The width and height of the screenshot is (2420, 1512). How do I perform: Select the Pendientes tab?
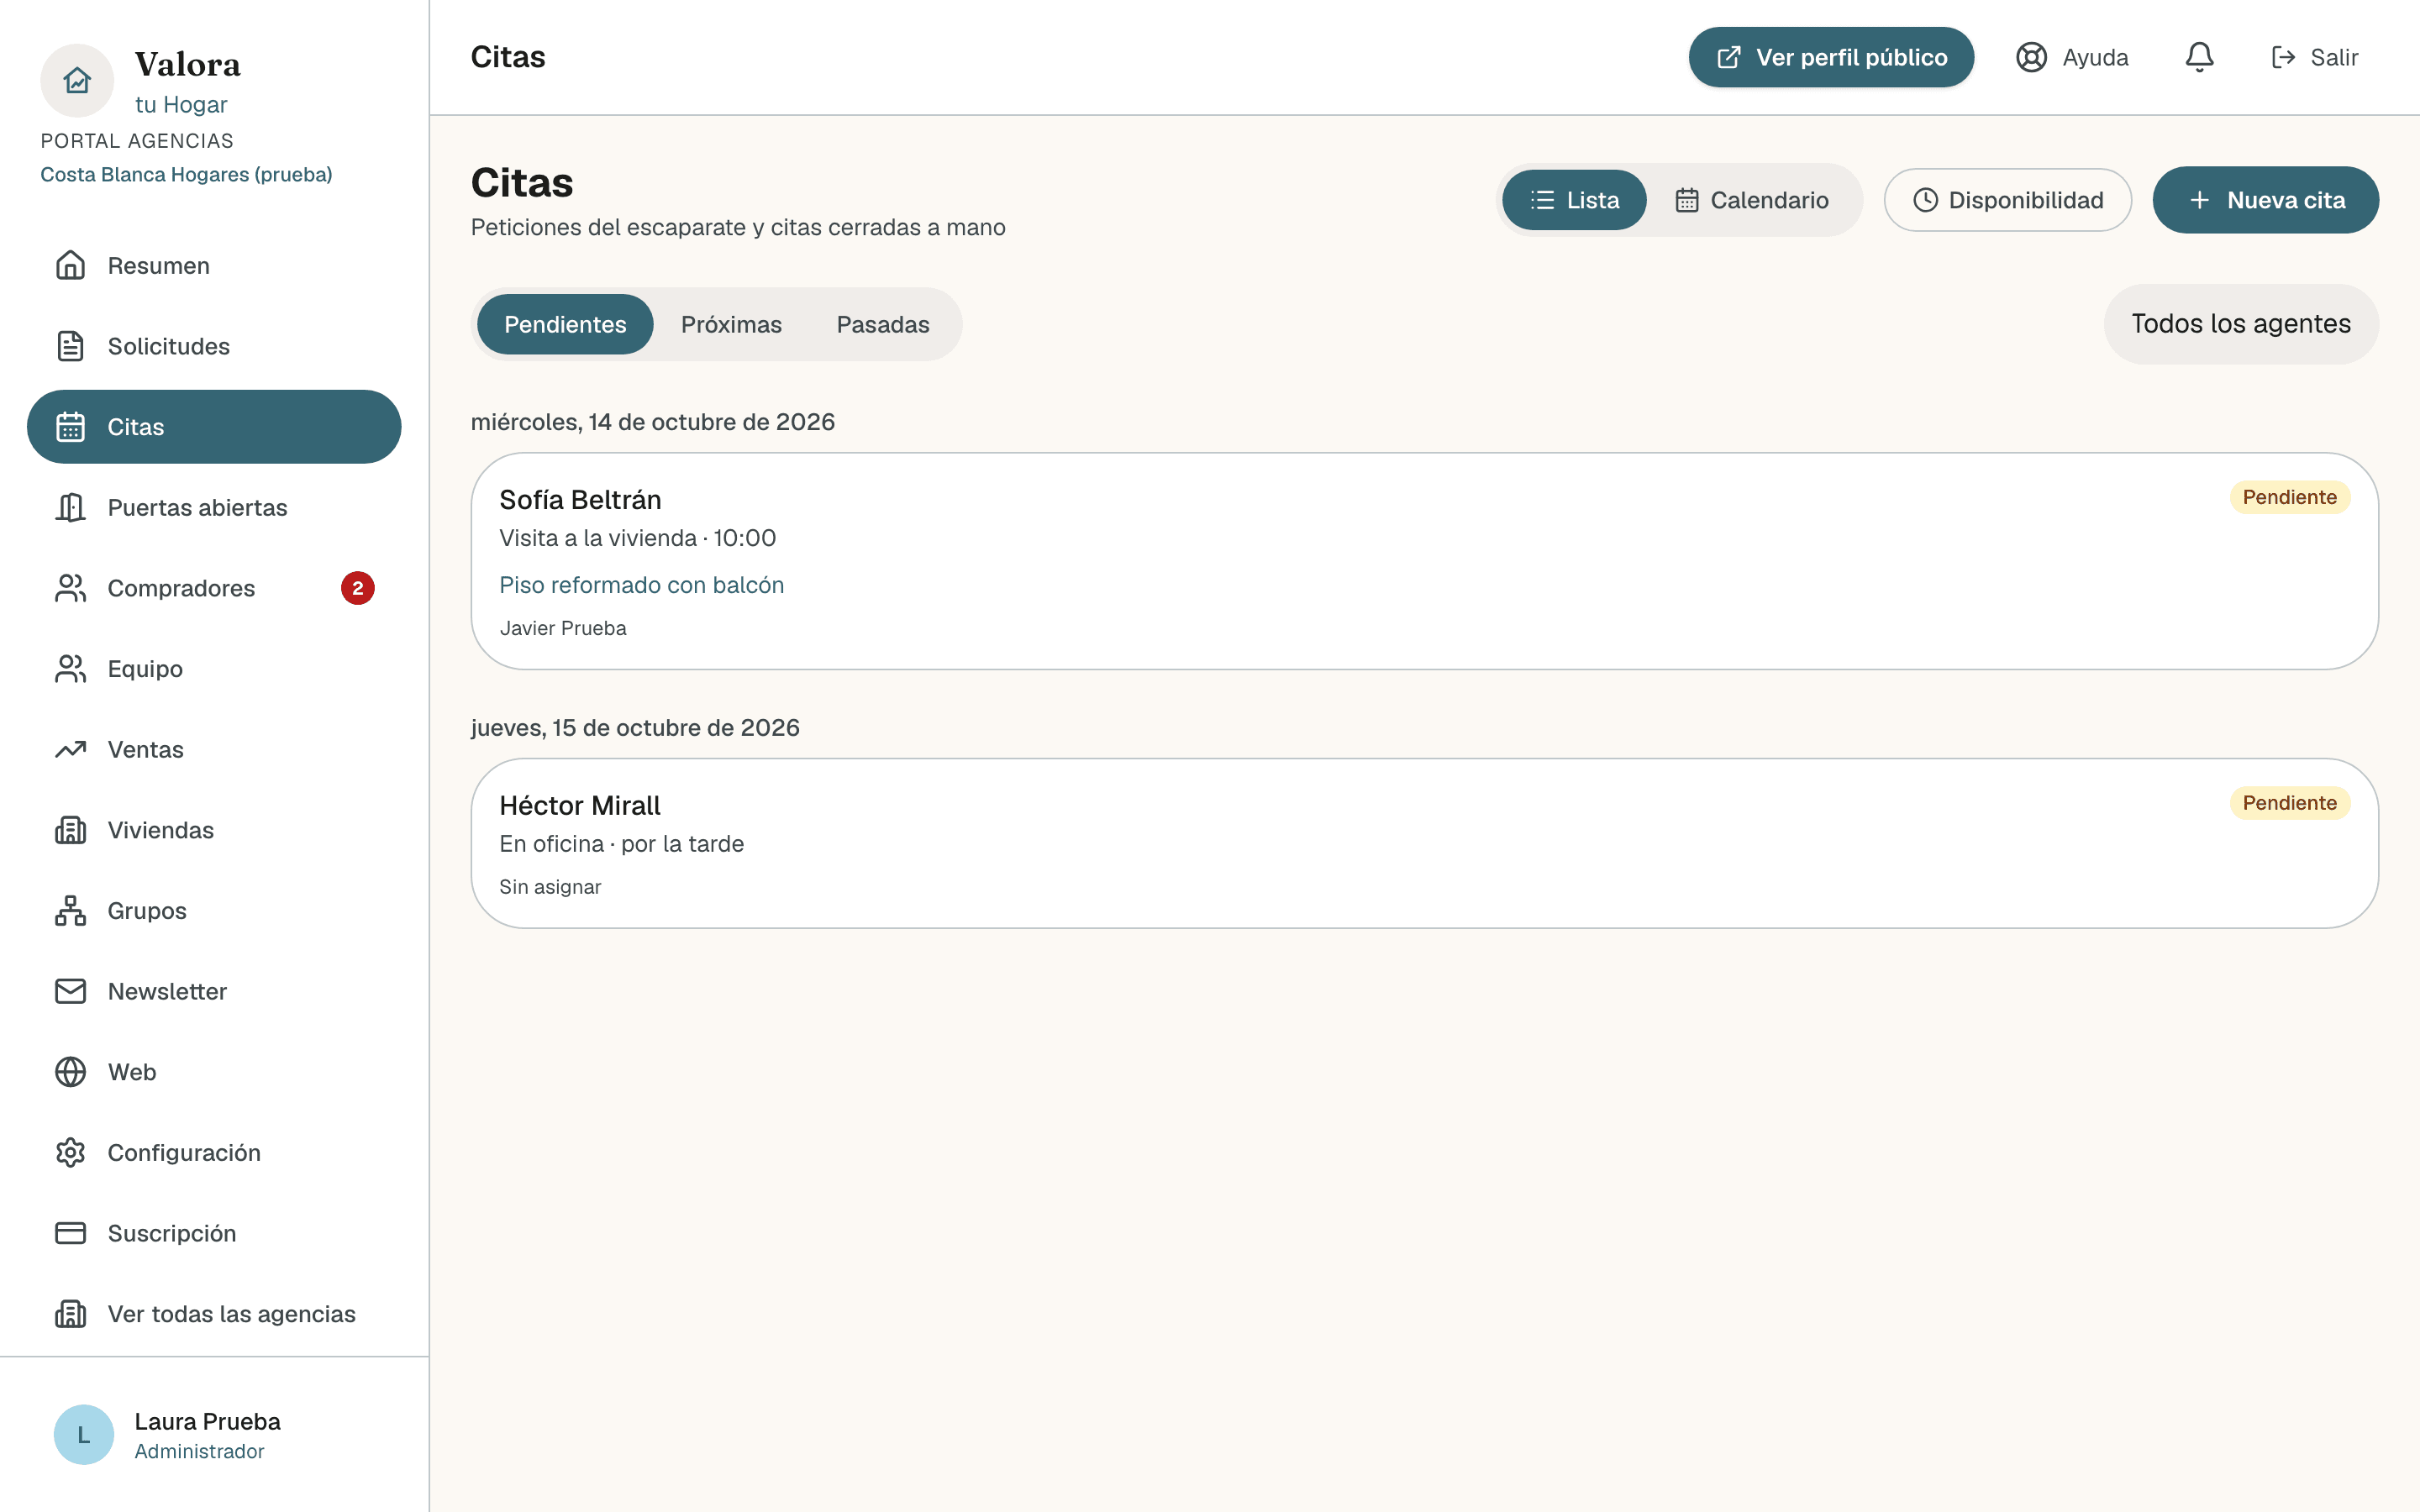[x=565, y=324]
